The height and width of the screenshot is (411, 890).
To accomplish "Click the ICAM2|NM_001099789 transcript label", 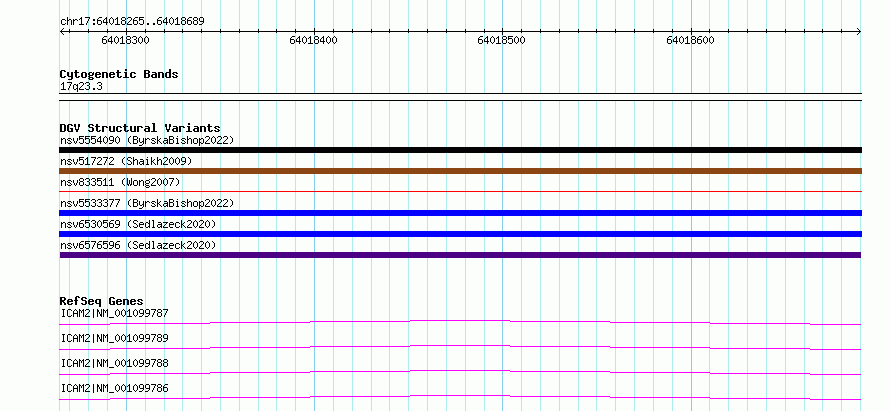I will click(x=114, y=338).
